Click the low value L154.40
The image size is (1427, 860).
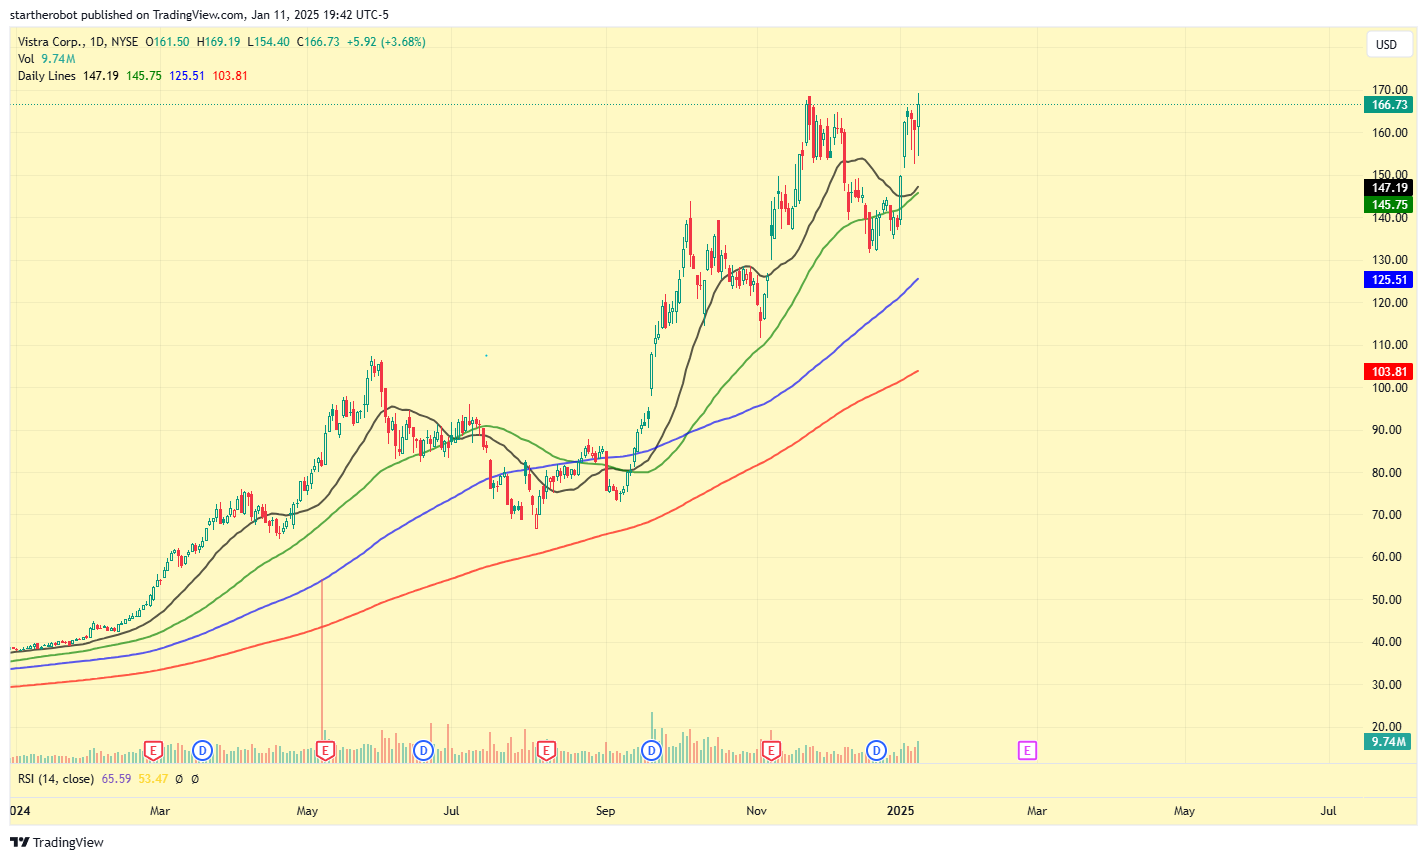[x=268, y=42]
